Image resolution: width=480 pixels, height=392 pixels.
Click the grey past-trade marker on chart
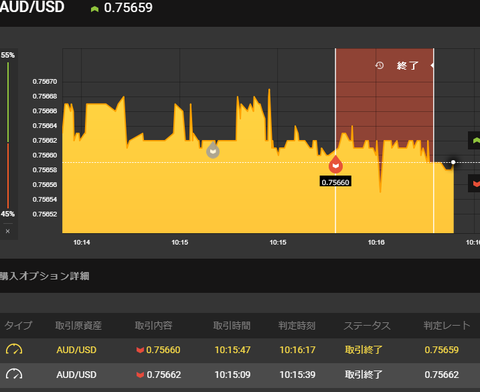[213, 150]
